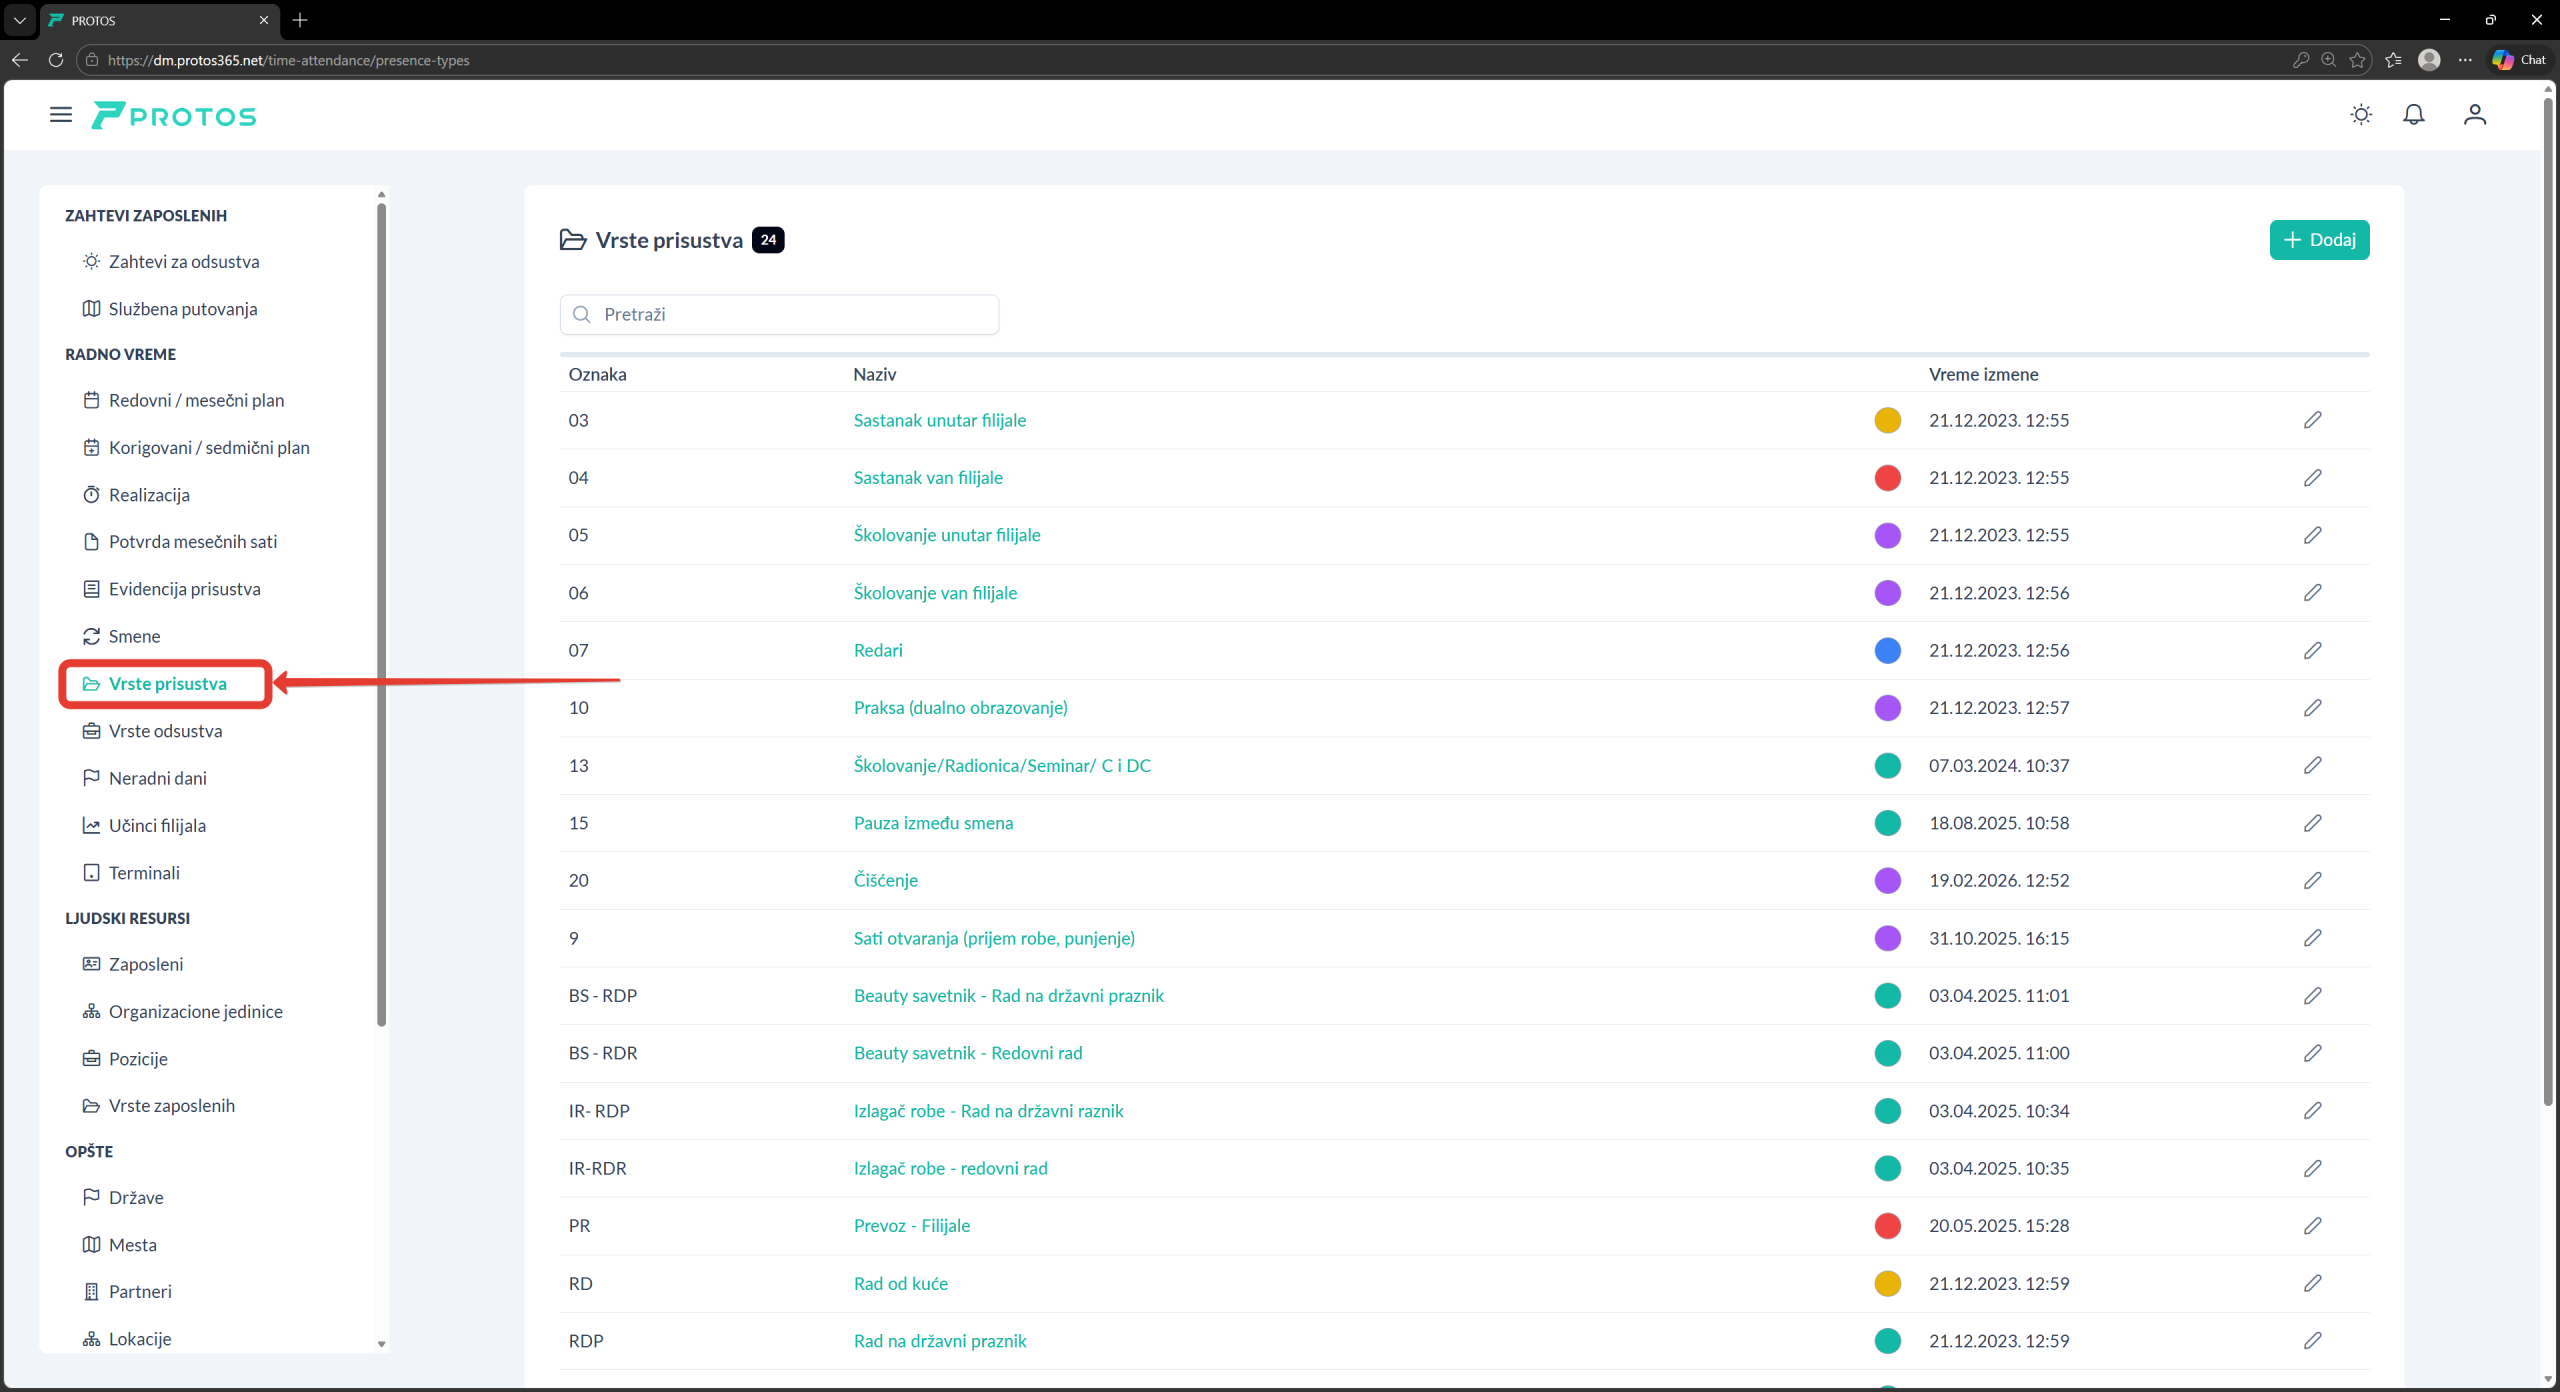Edit the Prevoz - Filijale row via pencil
2560x1392 pixels.
pos(2313,1225)
